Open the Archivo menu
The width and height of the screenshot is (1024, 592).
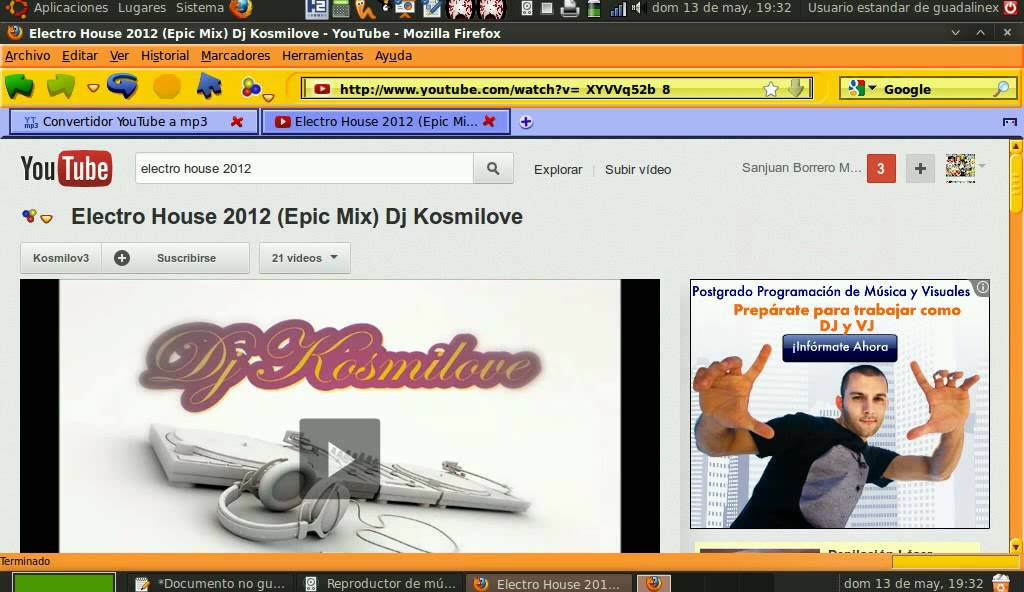point(27,56)
